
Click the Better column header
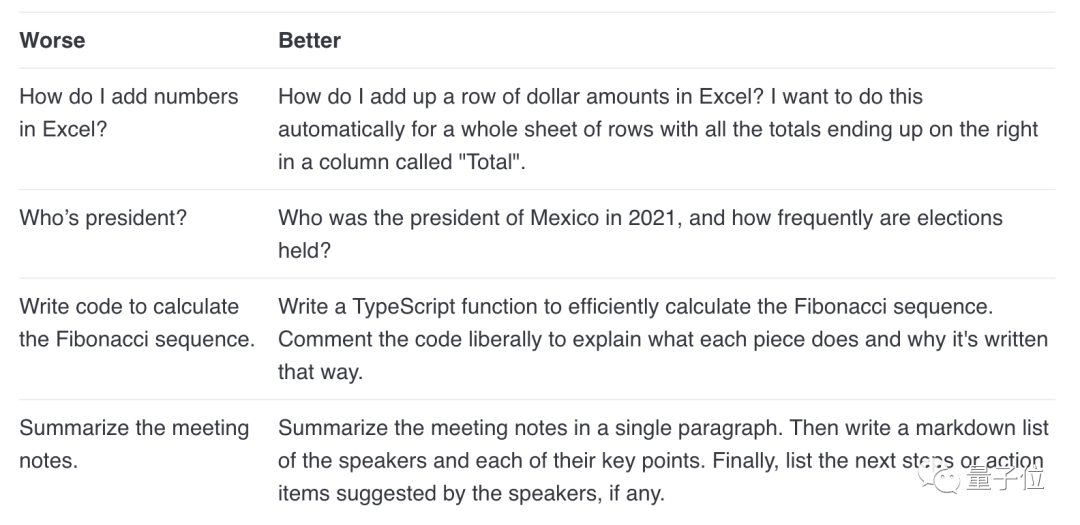tap(309, 40)
